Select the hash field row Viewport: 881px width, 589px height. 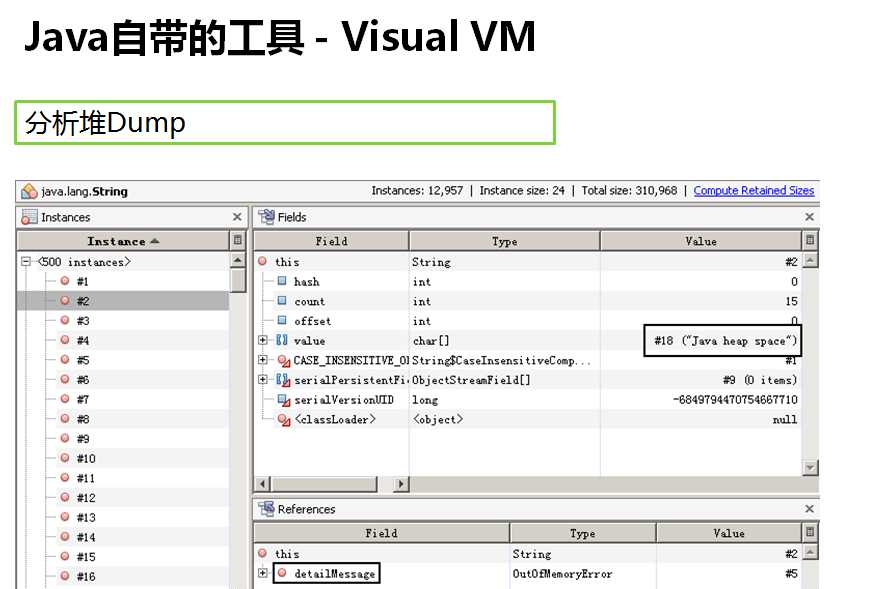point(528,281)
